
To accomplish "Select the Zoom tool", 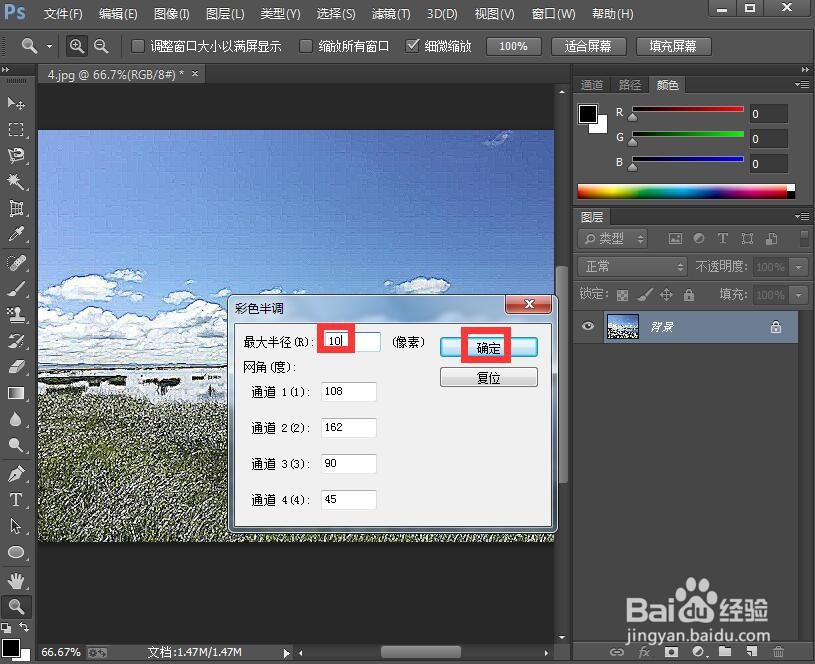I will coord(14,606).
